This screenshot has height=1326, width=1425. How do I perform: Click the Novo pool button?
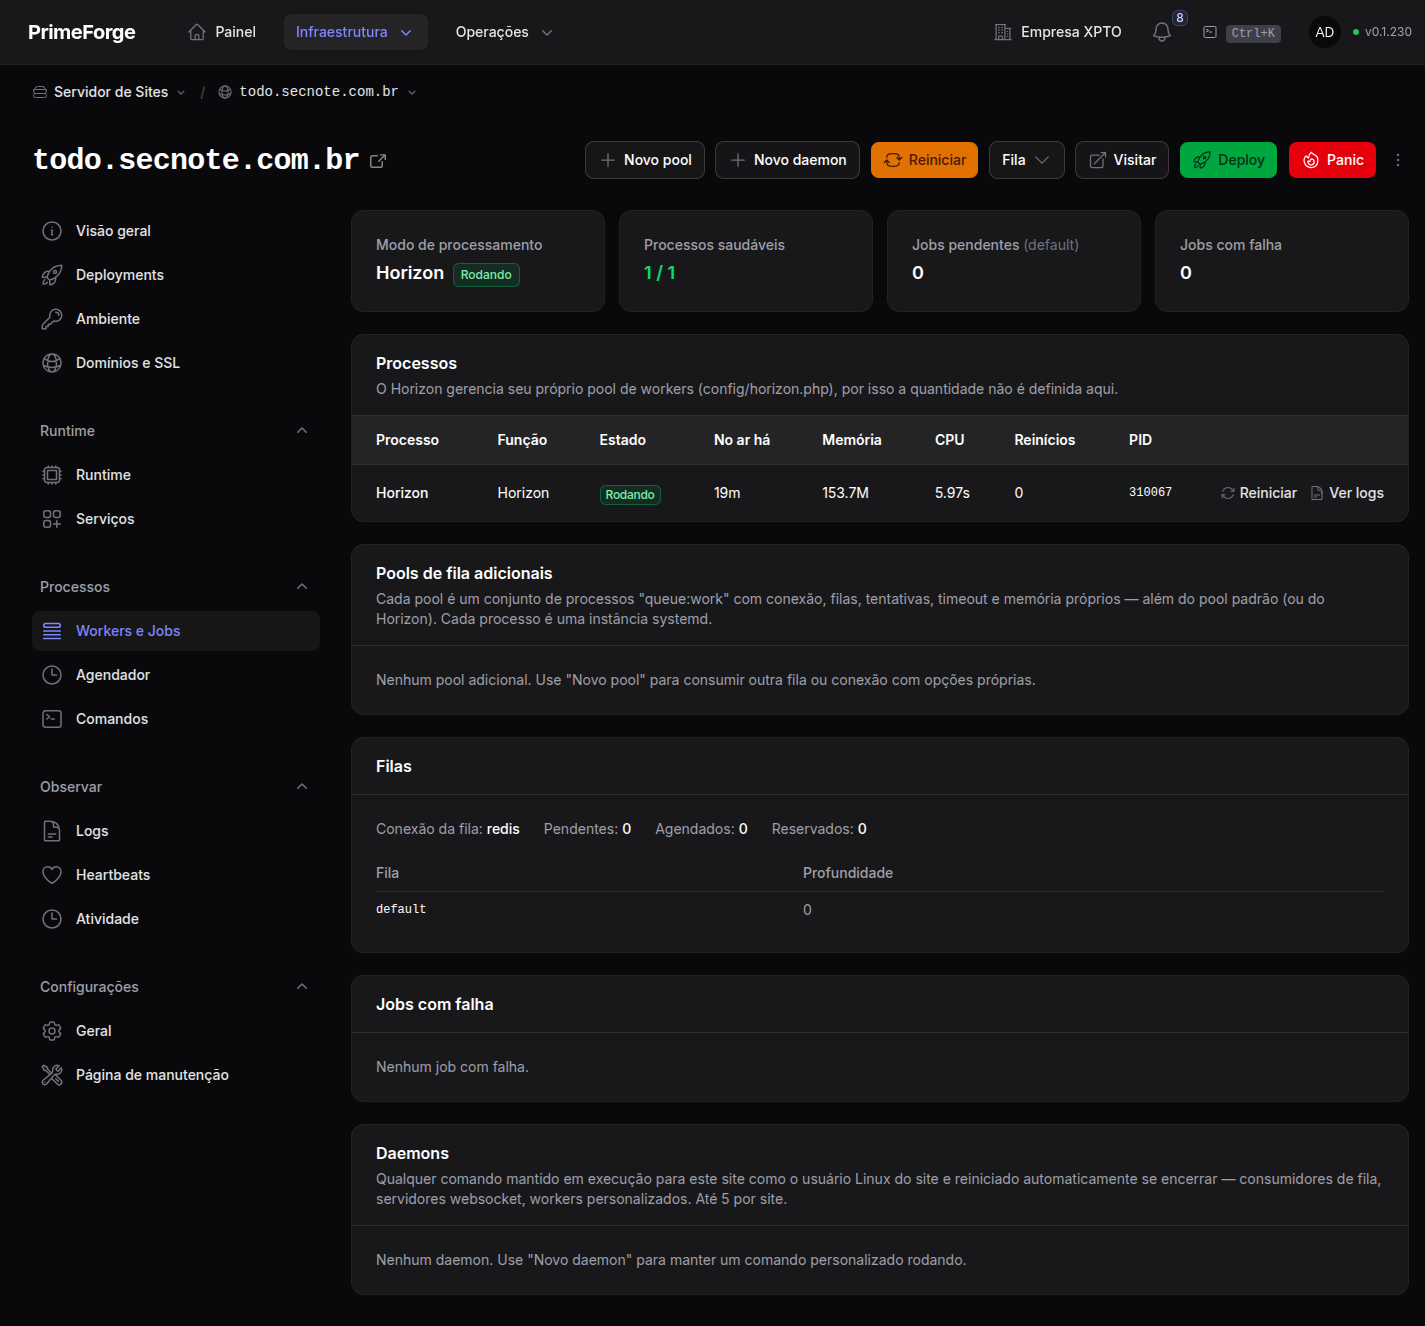[645, 160]
